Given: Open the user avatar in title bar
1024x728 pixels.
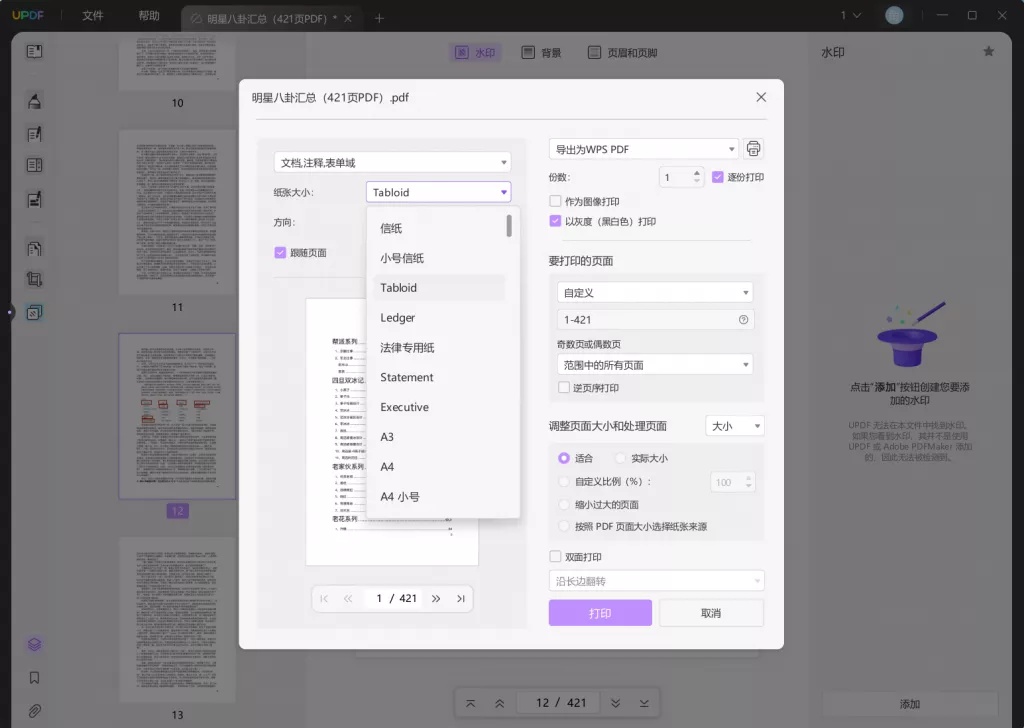Looking at the screenshot, I should (894, 16).
